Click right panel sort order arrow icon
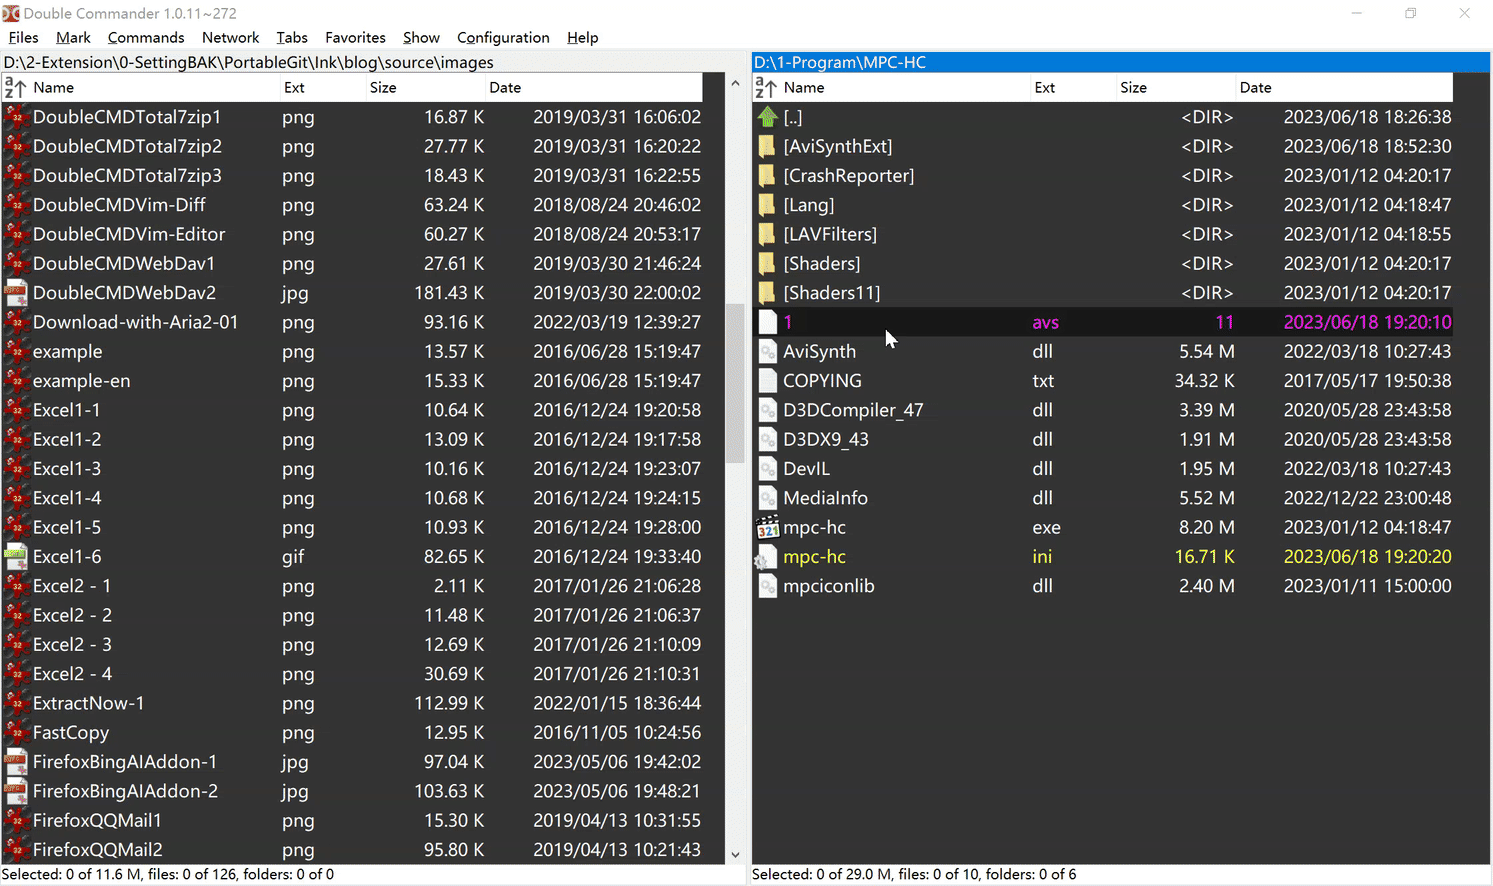This screenshot has width=1493, height=886. [766, 88]
